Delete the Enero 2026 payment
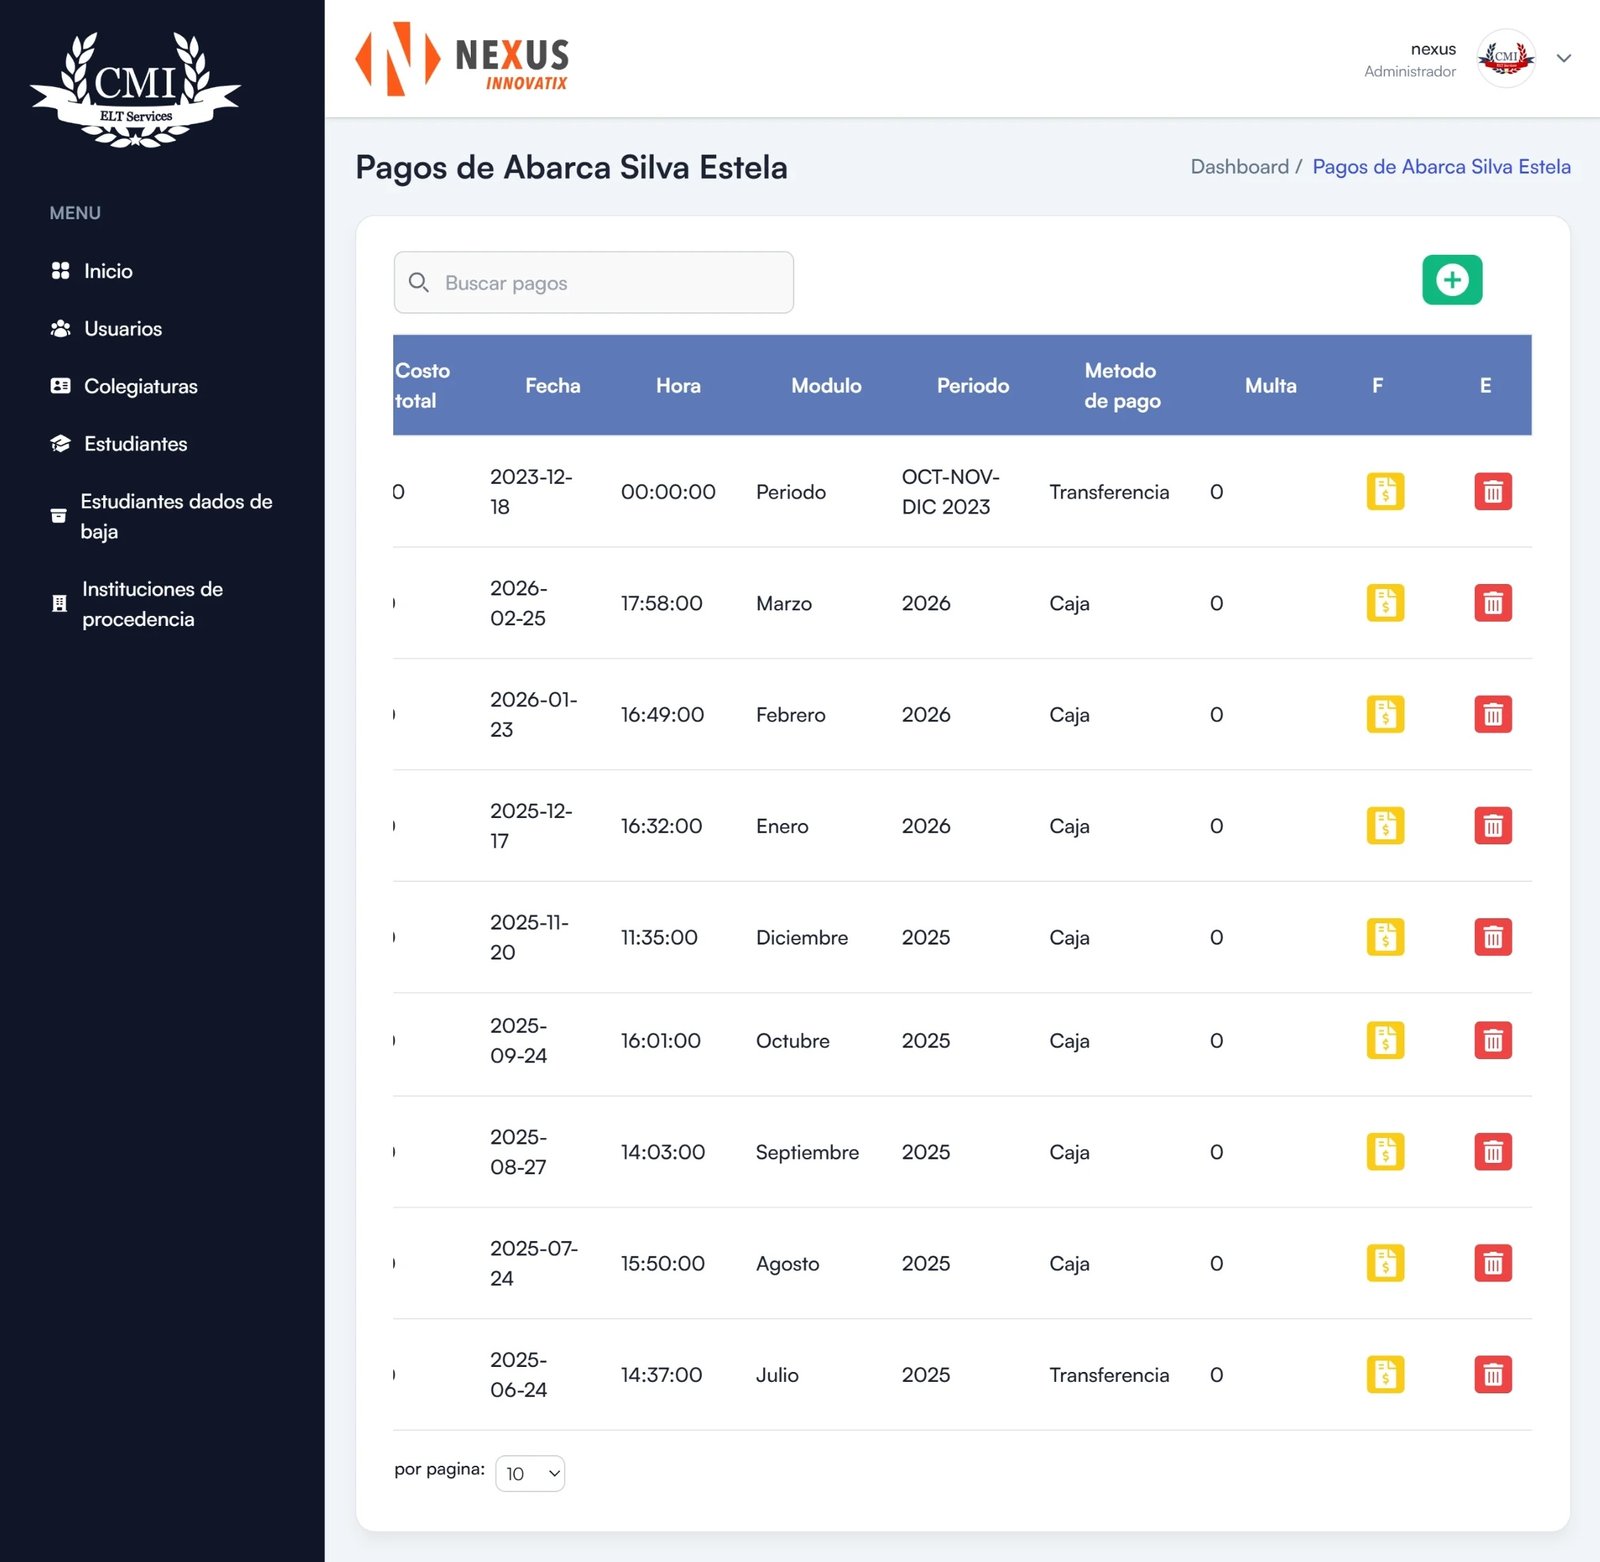This screenshot has height=1562, width=1600. click(x=1492, y=826)
